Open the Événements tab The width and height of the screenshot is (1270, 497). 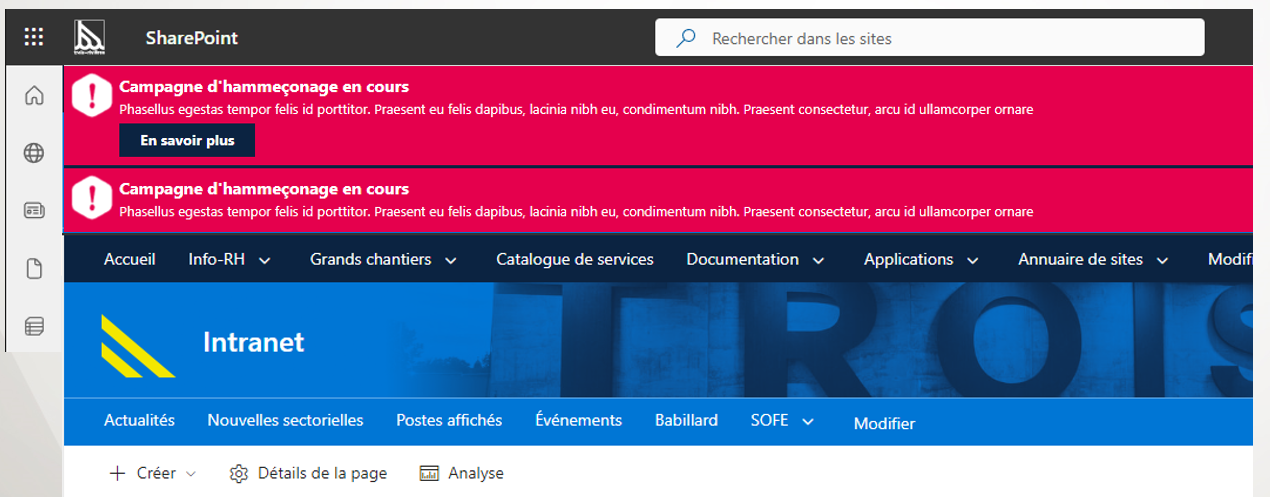coord(578,420)
